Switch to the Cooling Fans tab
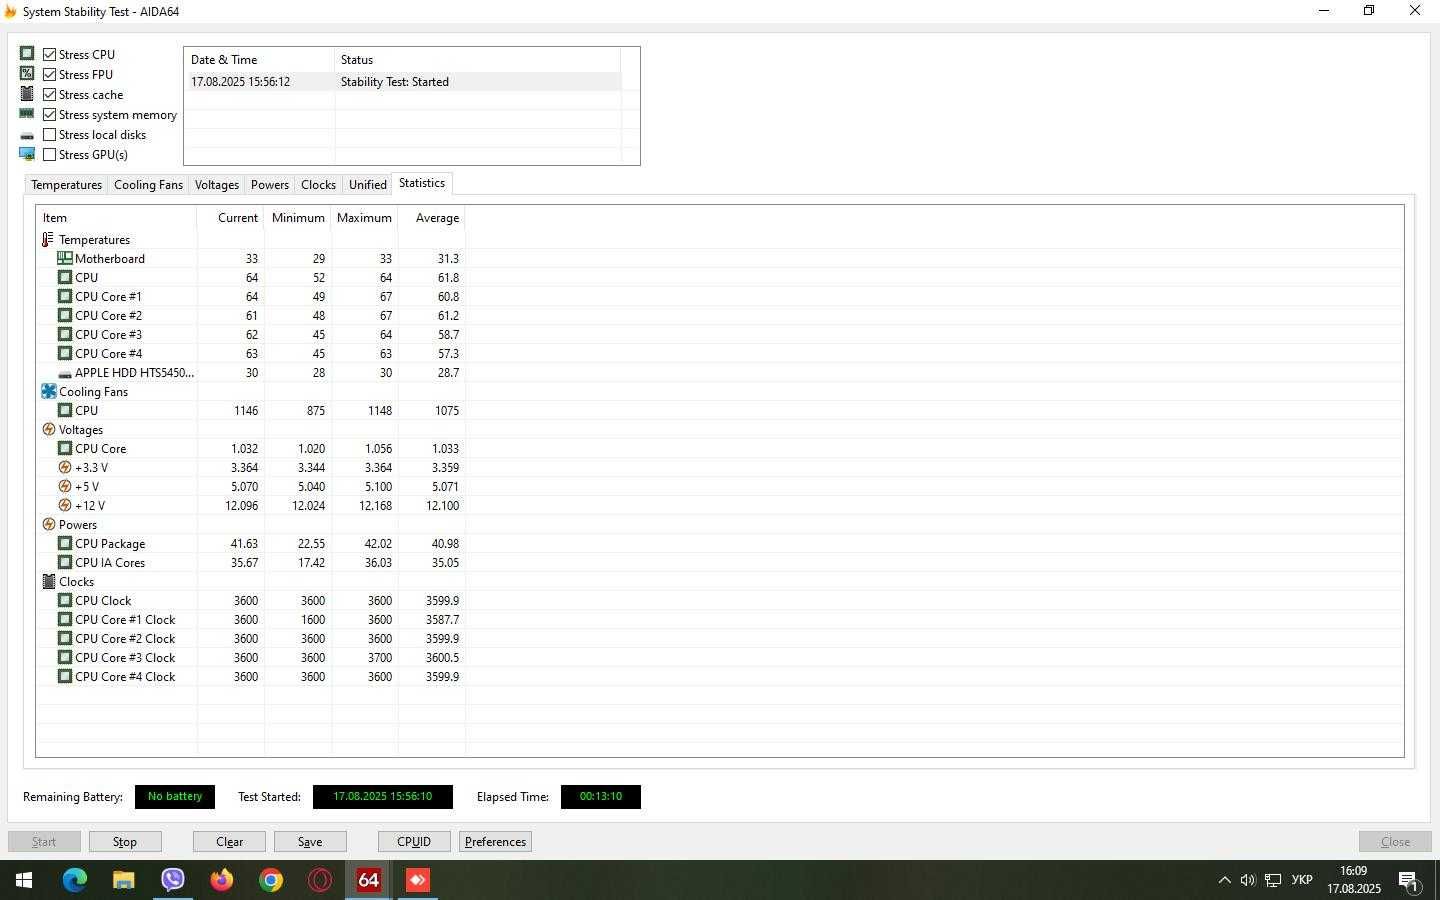Viewport: 1440px width, 900px height. click(x=148, y=185)
